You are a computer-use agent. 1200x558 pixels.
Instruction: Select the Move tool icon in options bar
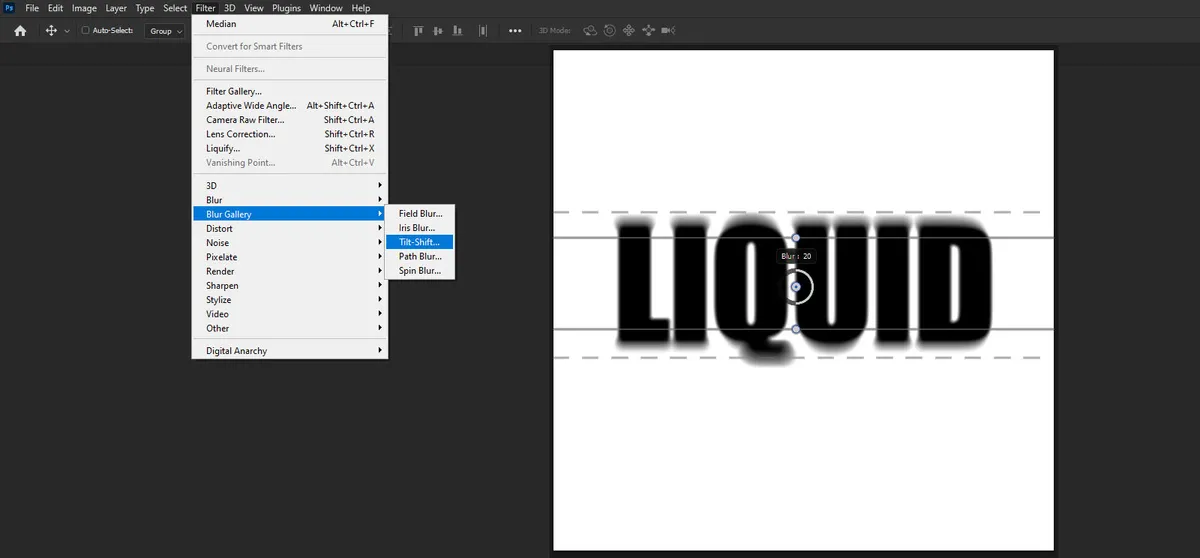[51, 31]
